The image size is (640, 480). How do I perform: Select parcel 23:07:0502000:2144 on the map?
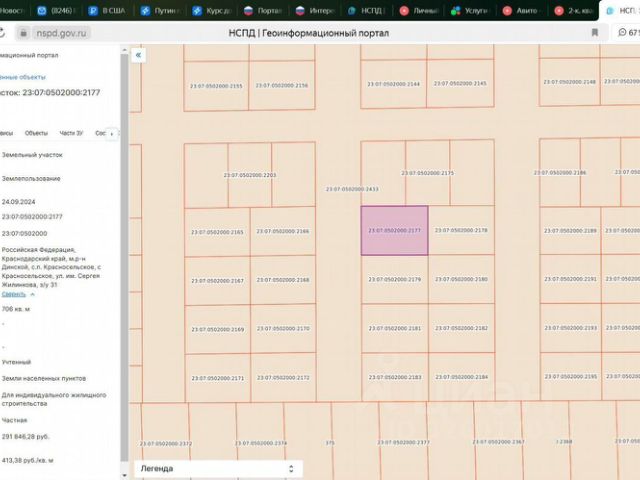point(393,84)
